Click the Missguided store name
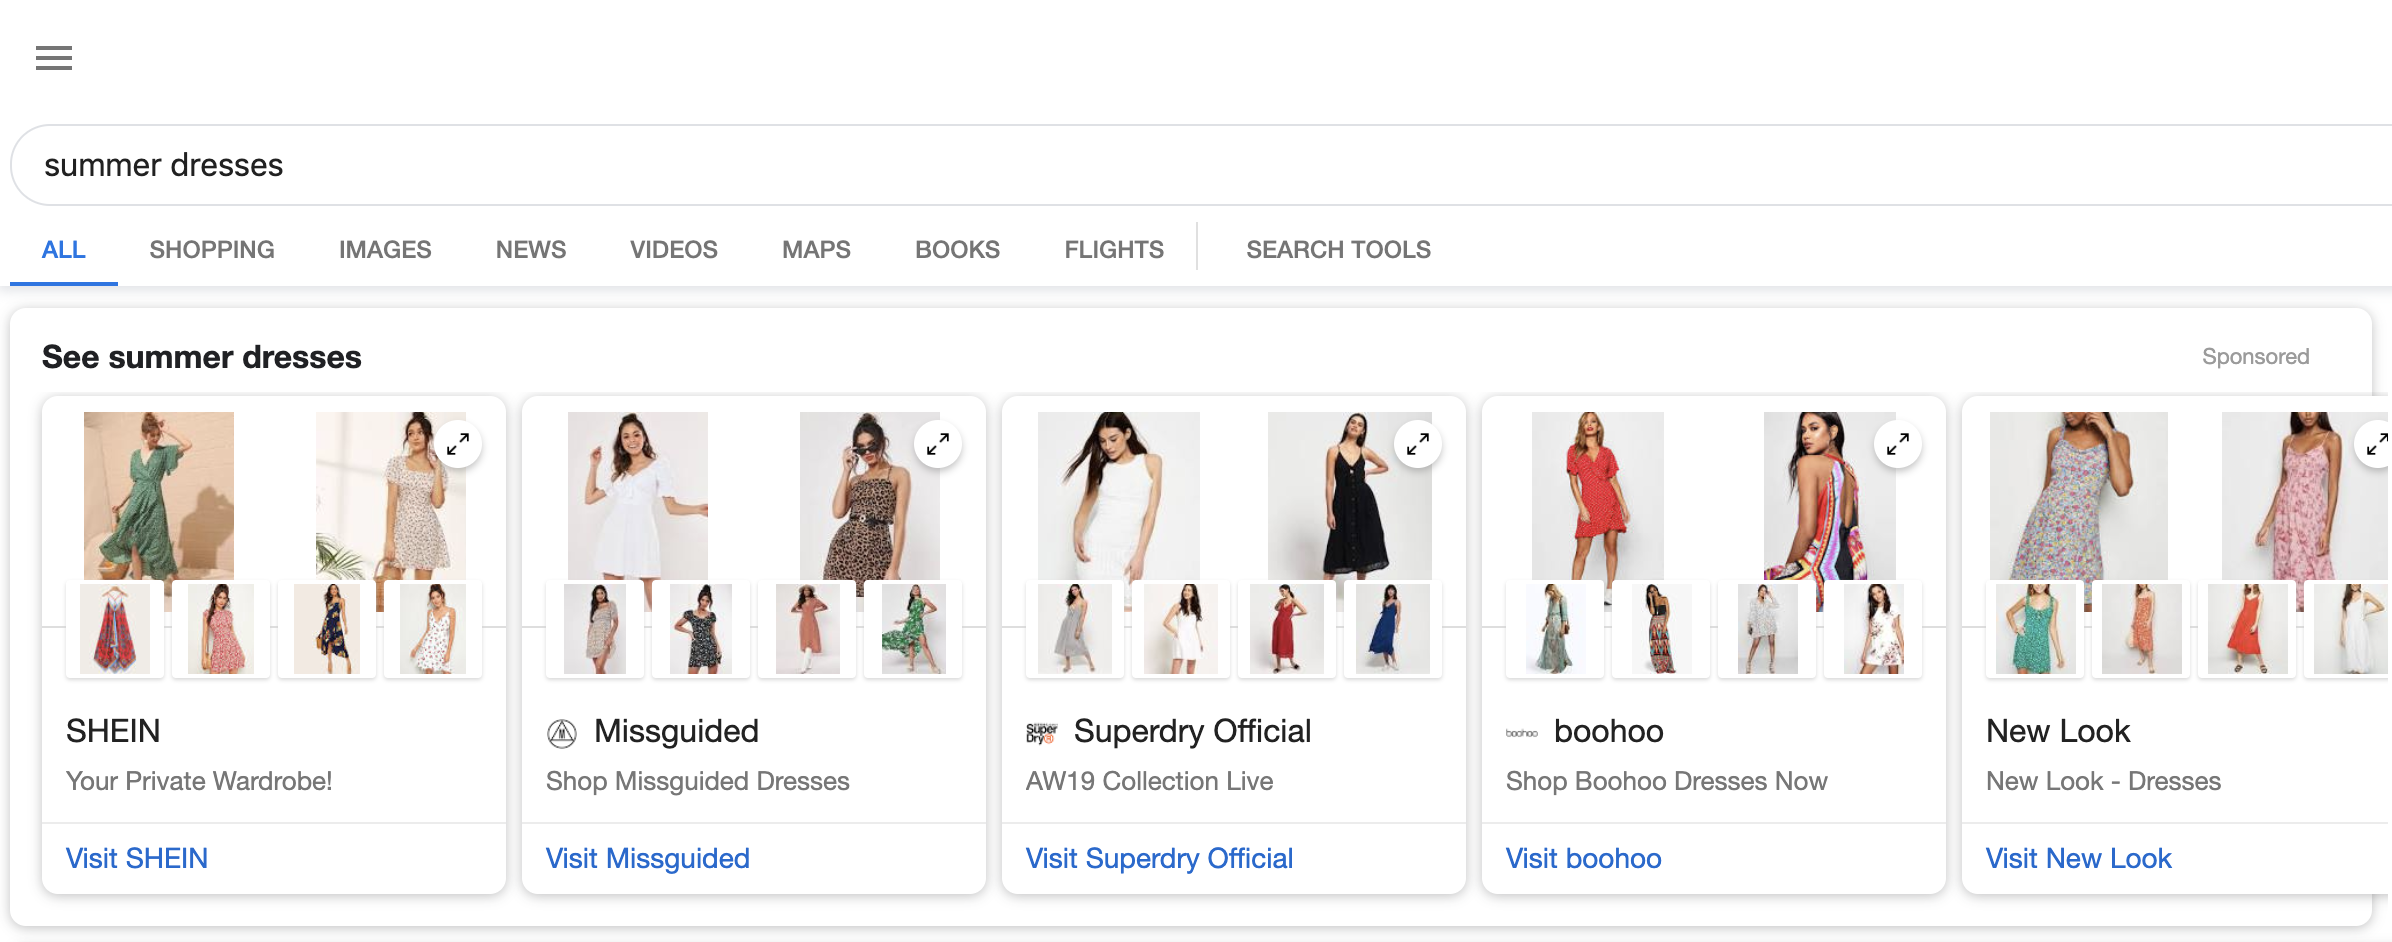The width and height of the screenshot is (2392, 942). 676,731
